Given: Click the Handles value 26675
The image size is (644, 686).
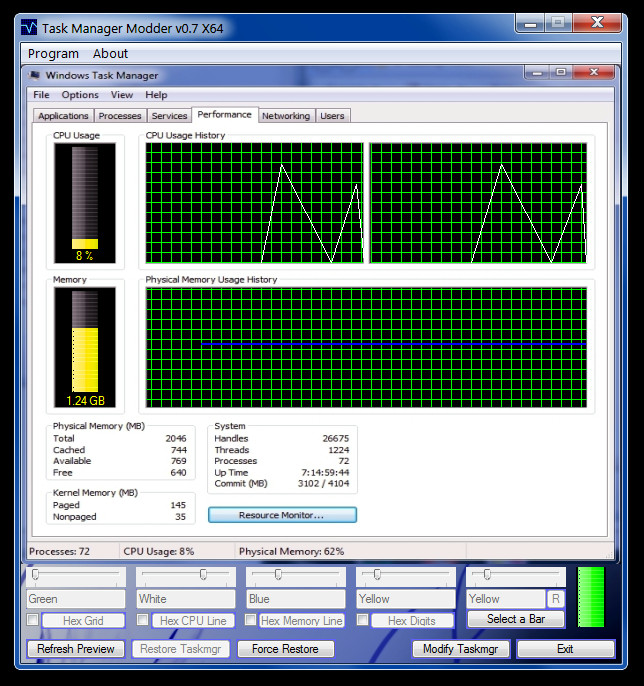Looking at the screenshot, I should 336,438.
